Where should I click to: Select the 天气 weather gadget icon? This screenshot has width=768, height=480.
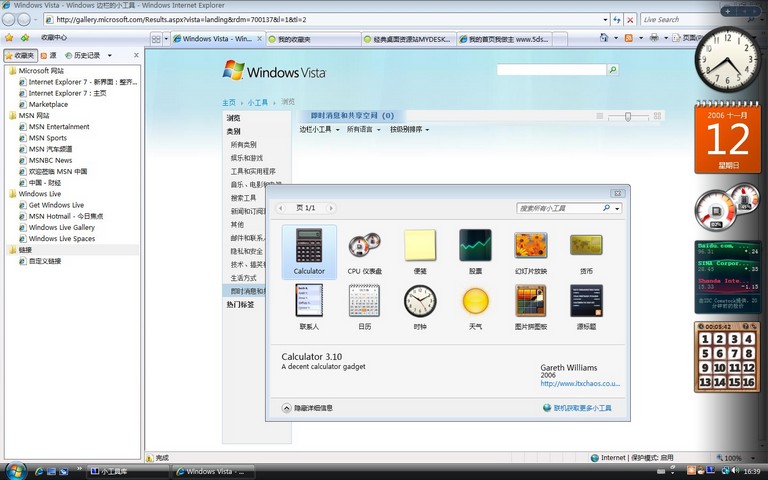[x=475, y=300]
